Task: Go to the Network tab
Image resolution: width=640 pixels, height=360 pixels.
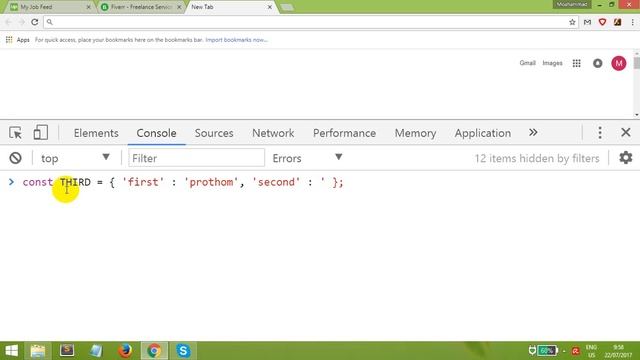Action: (273, 133)
